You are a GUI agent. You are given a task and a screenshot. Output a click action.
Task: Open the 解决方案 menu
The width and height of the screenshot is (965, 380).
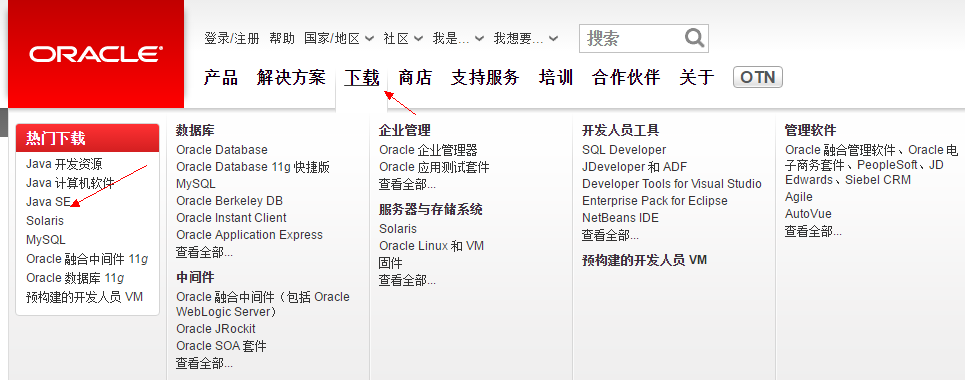point(291,78)
